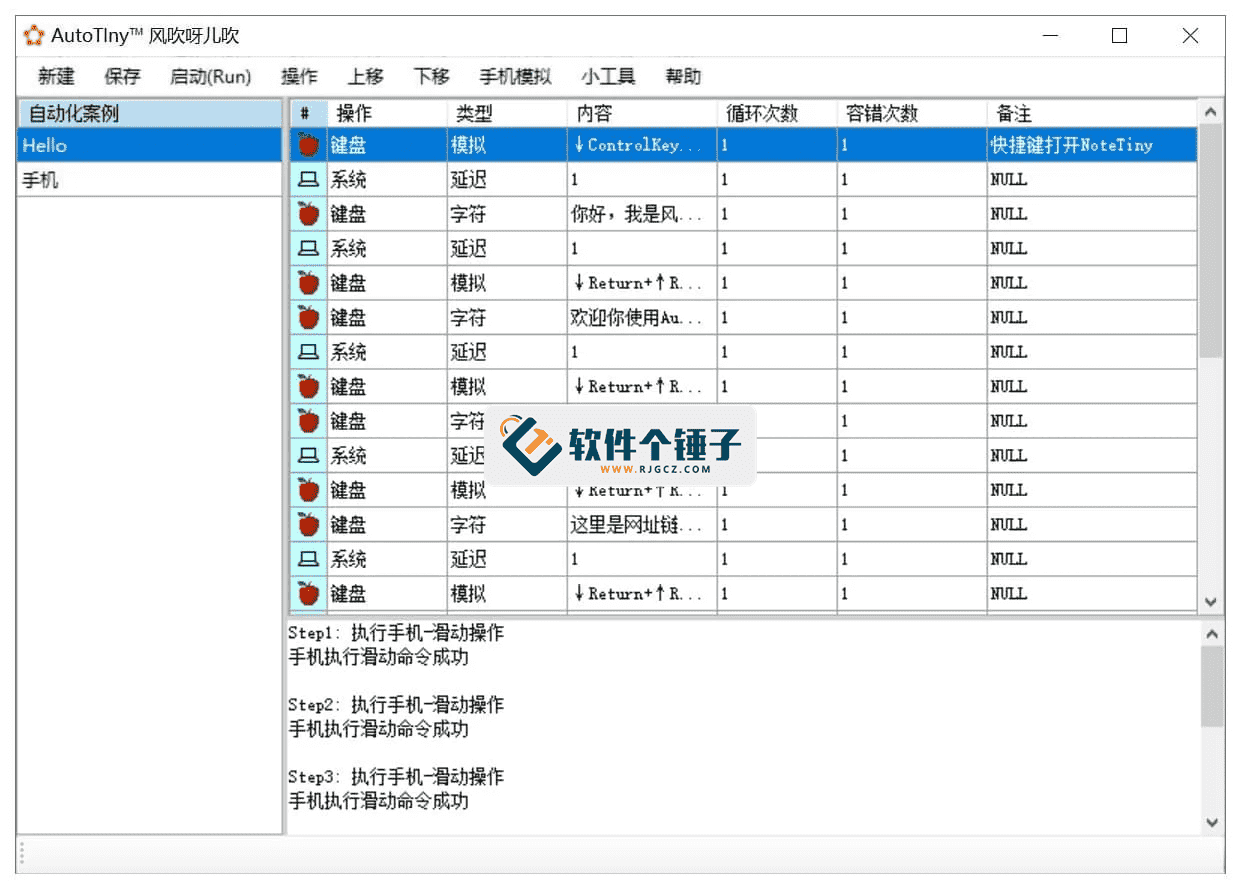Click the 循环次数 column header

(762, 113)
